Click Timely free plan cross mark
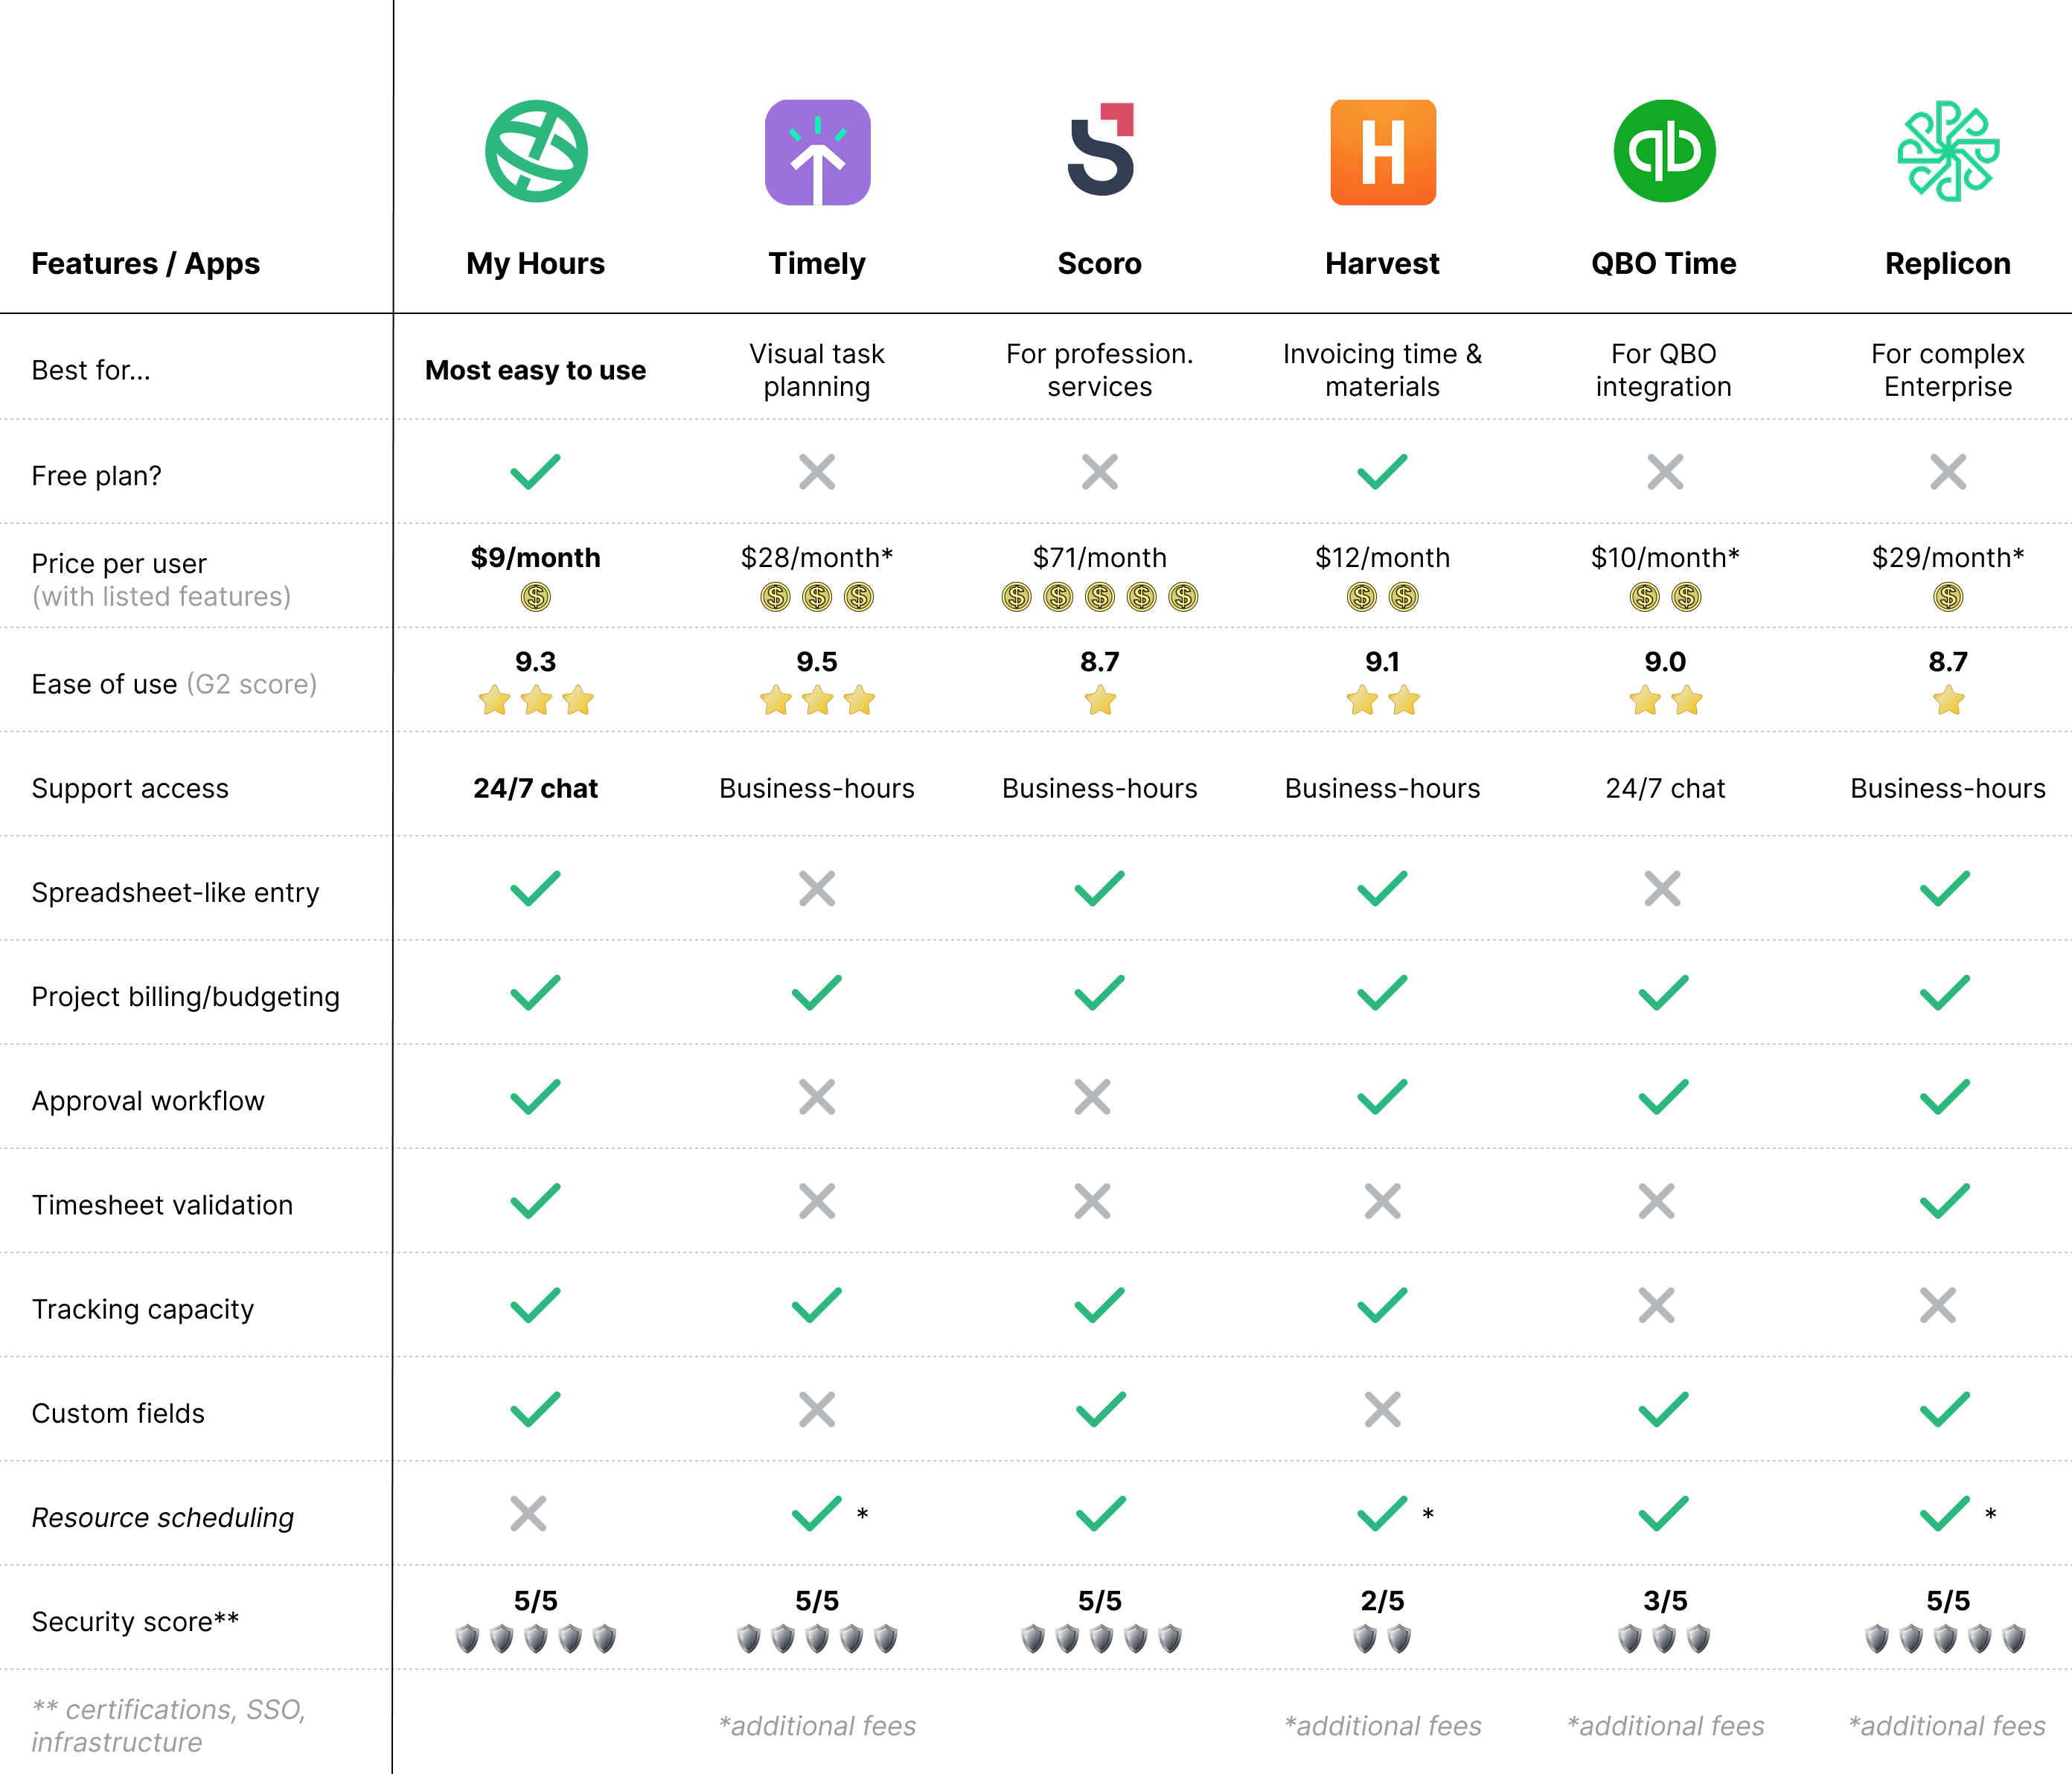This screenshot has width=2072, height=1774. [817, 472]
